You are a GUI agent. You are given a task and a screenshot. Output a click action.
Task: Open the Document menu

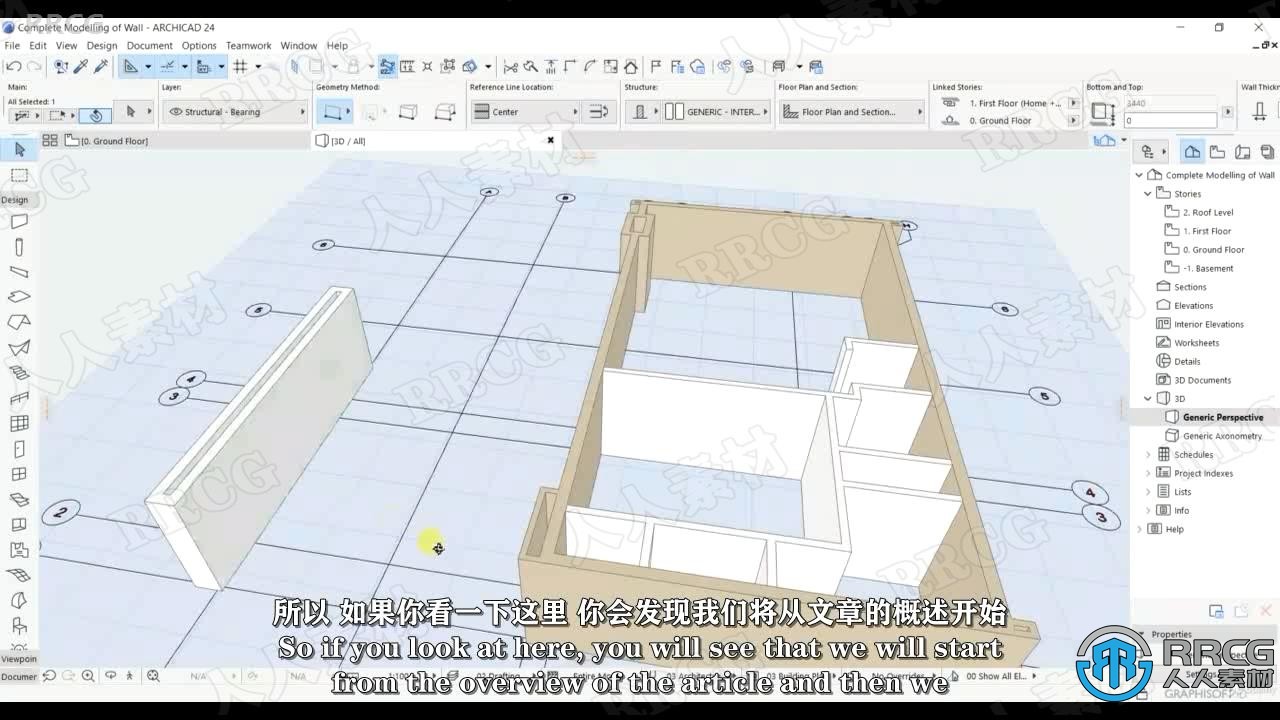pyautogui.click(x=150, y=45)
